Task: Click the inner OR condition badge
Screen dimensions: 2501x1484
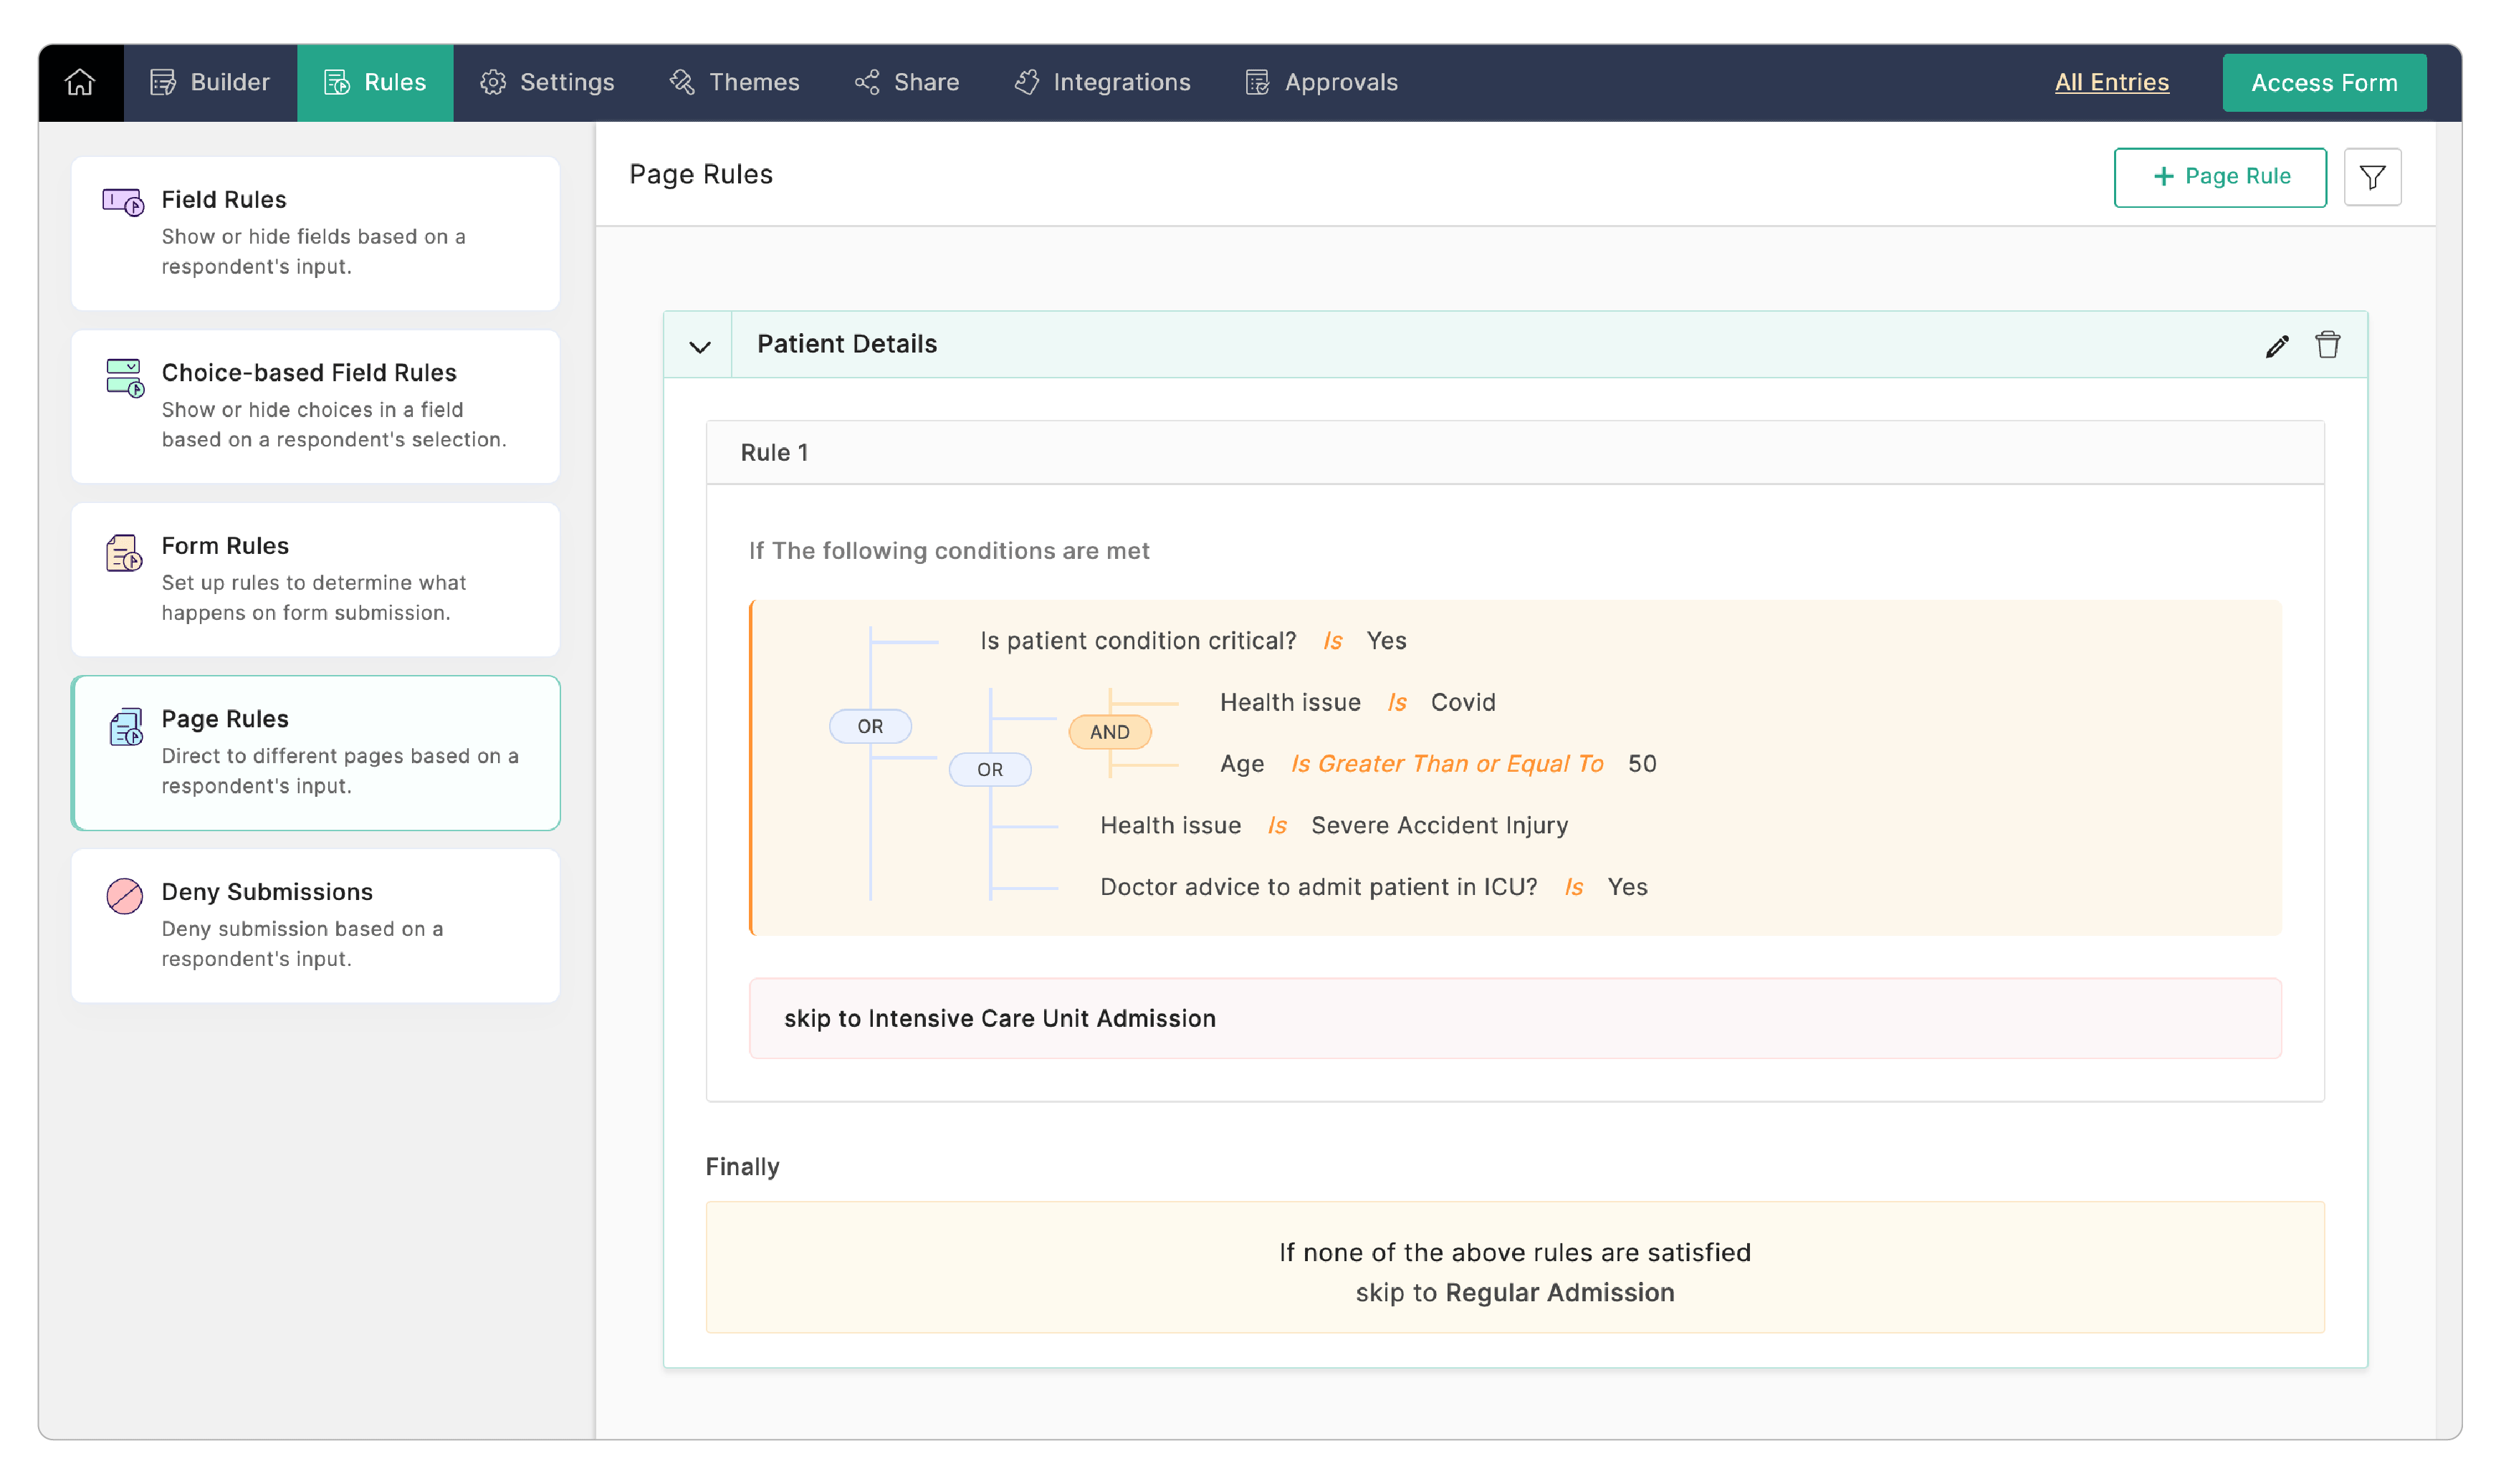Action: coord(989,769)
